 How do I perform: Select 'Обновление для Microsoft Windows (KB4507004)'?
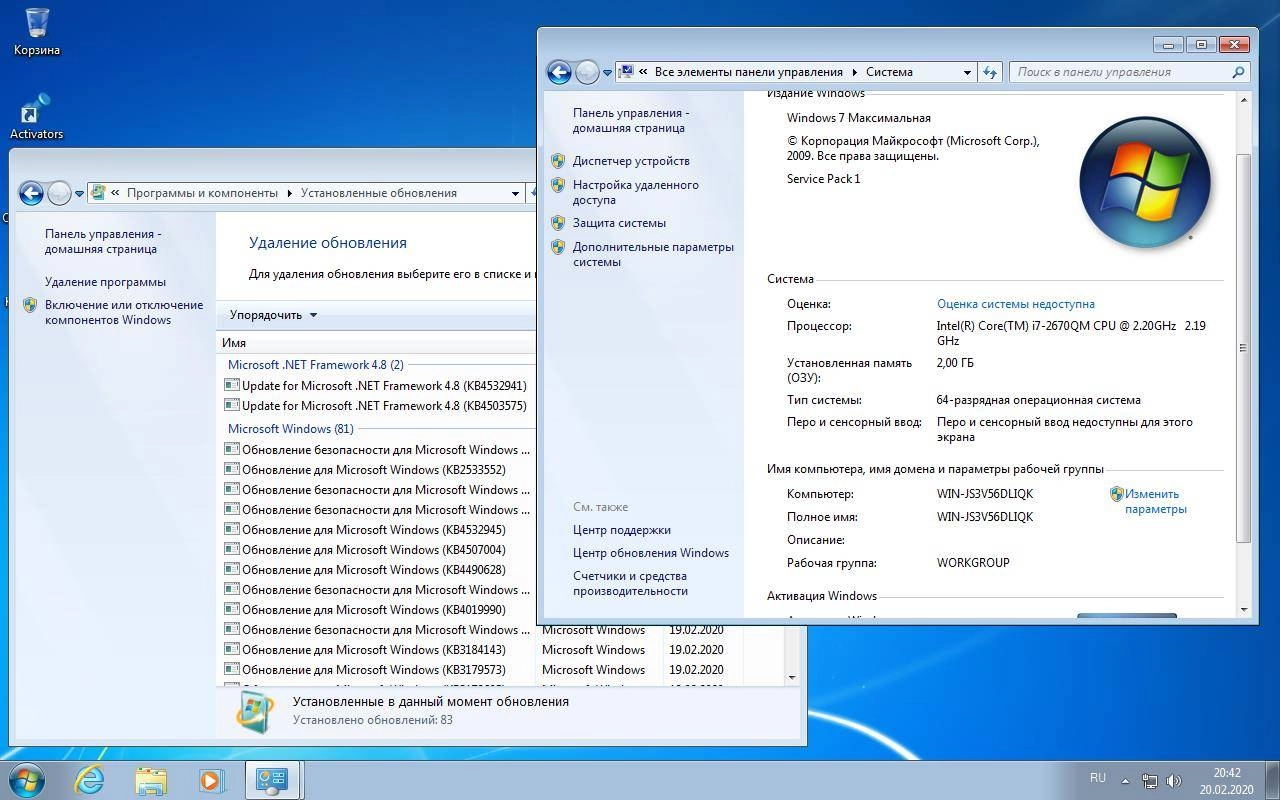point(374,550)
